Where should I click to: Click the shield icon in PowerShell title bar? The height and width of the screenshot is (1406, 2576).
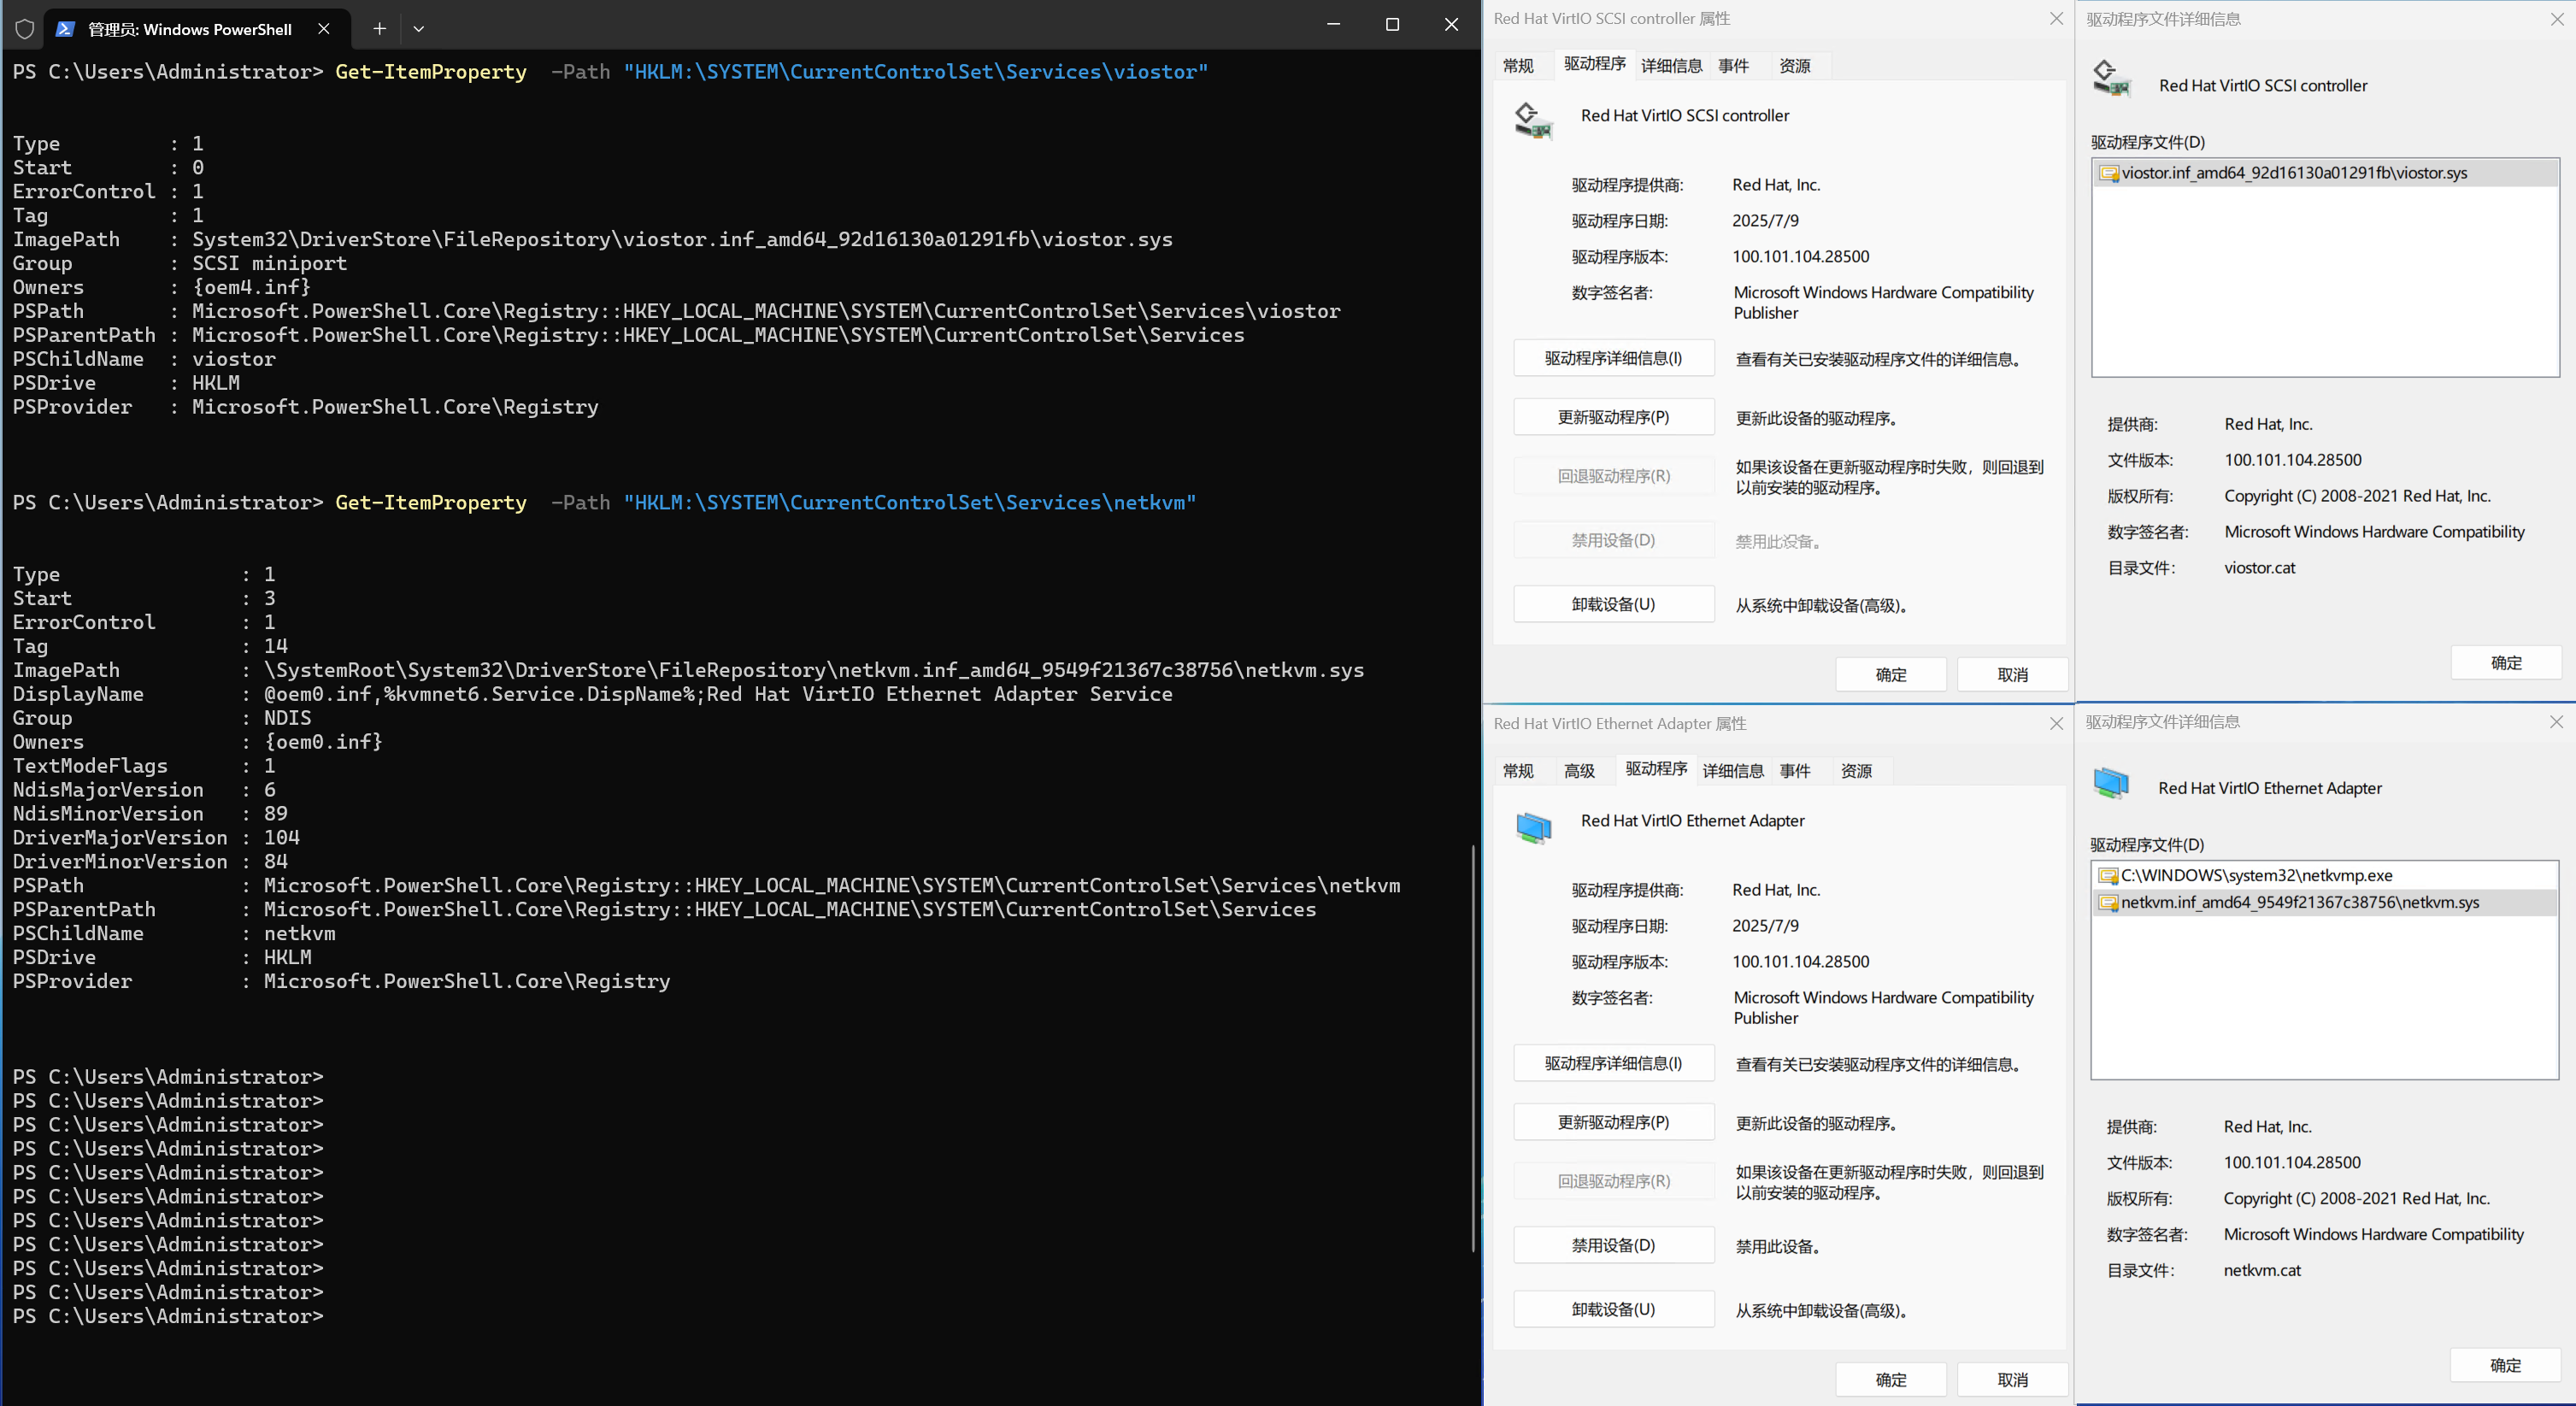click(x=25, y=29)
